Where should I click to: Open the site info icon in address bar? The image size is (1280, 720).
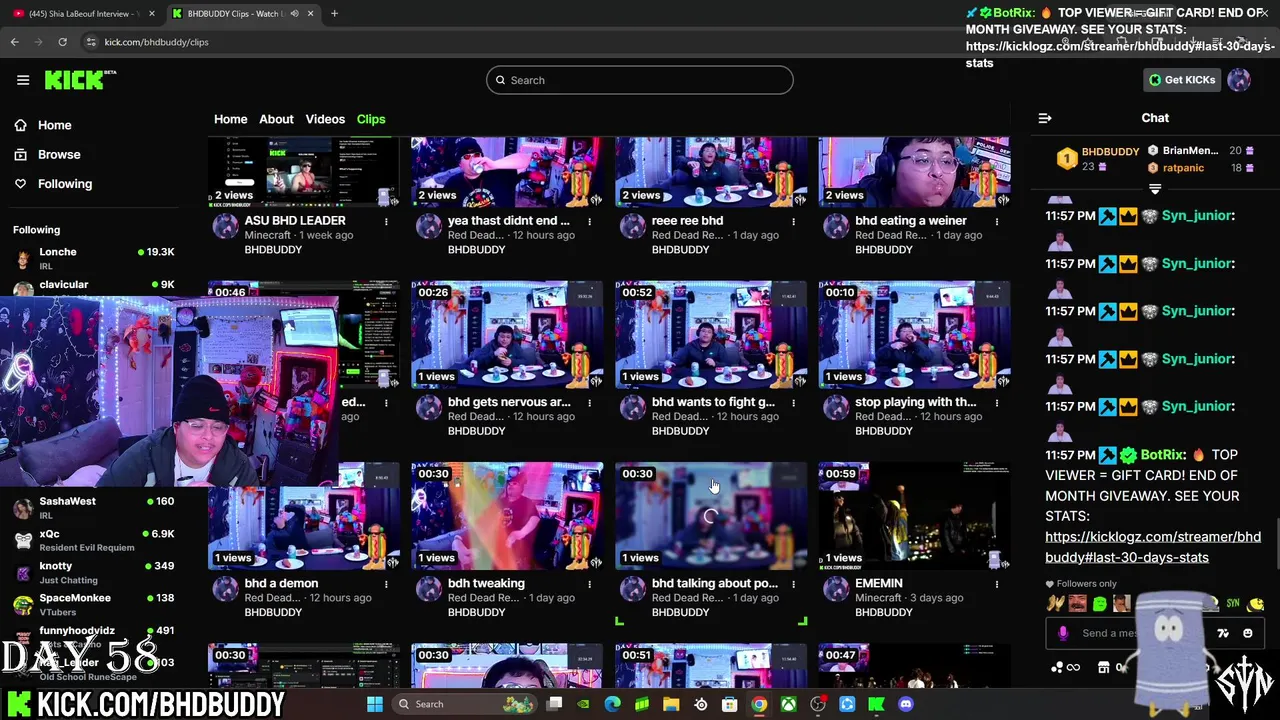[91, 42]
